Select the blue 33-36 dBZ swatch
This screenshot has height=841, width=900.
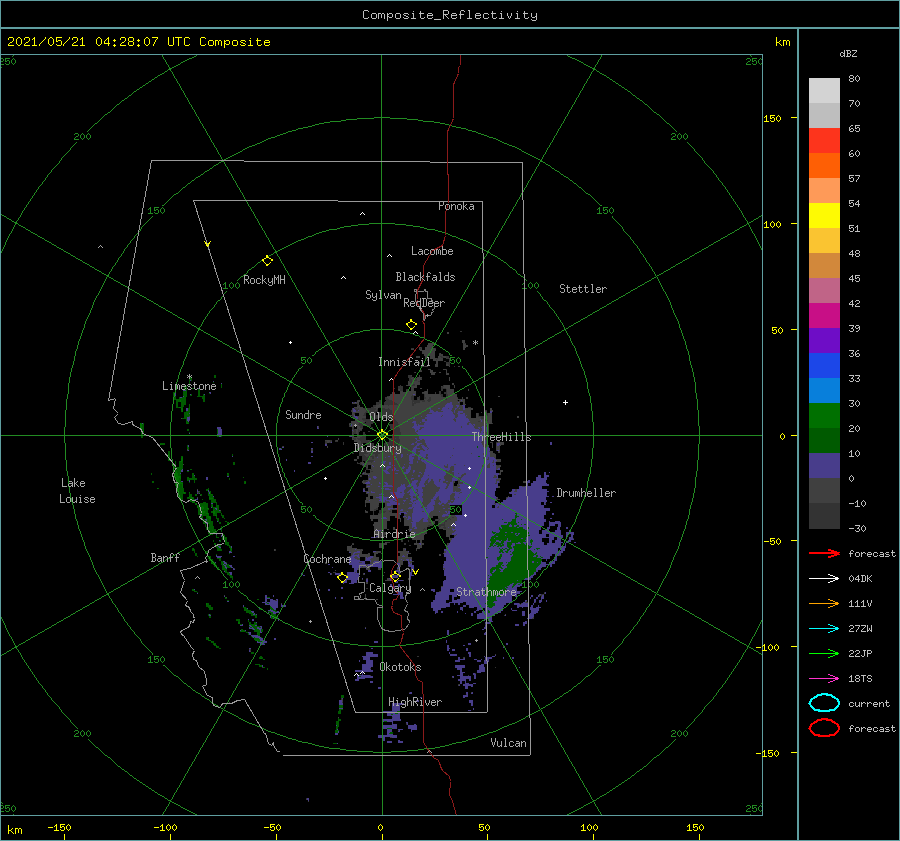pos(824,366)
